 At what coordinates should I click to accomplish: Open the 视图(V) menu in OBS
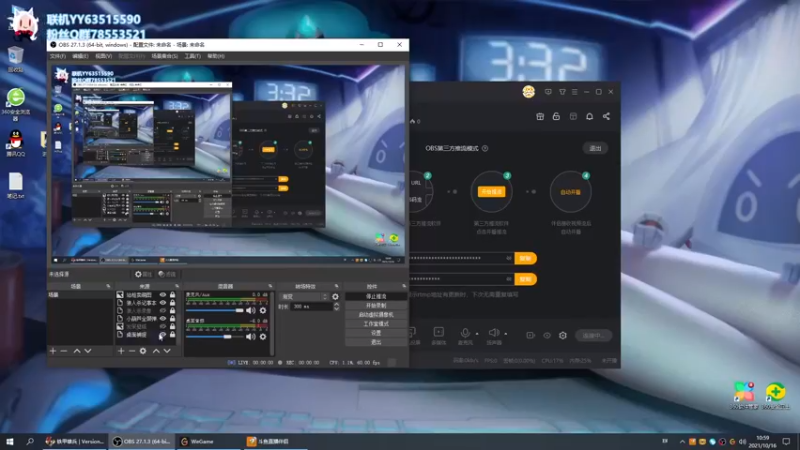pos(104,56)
